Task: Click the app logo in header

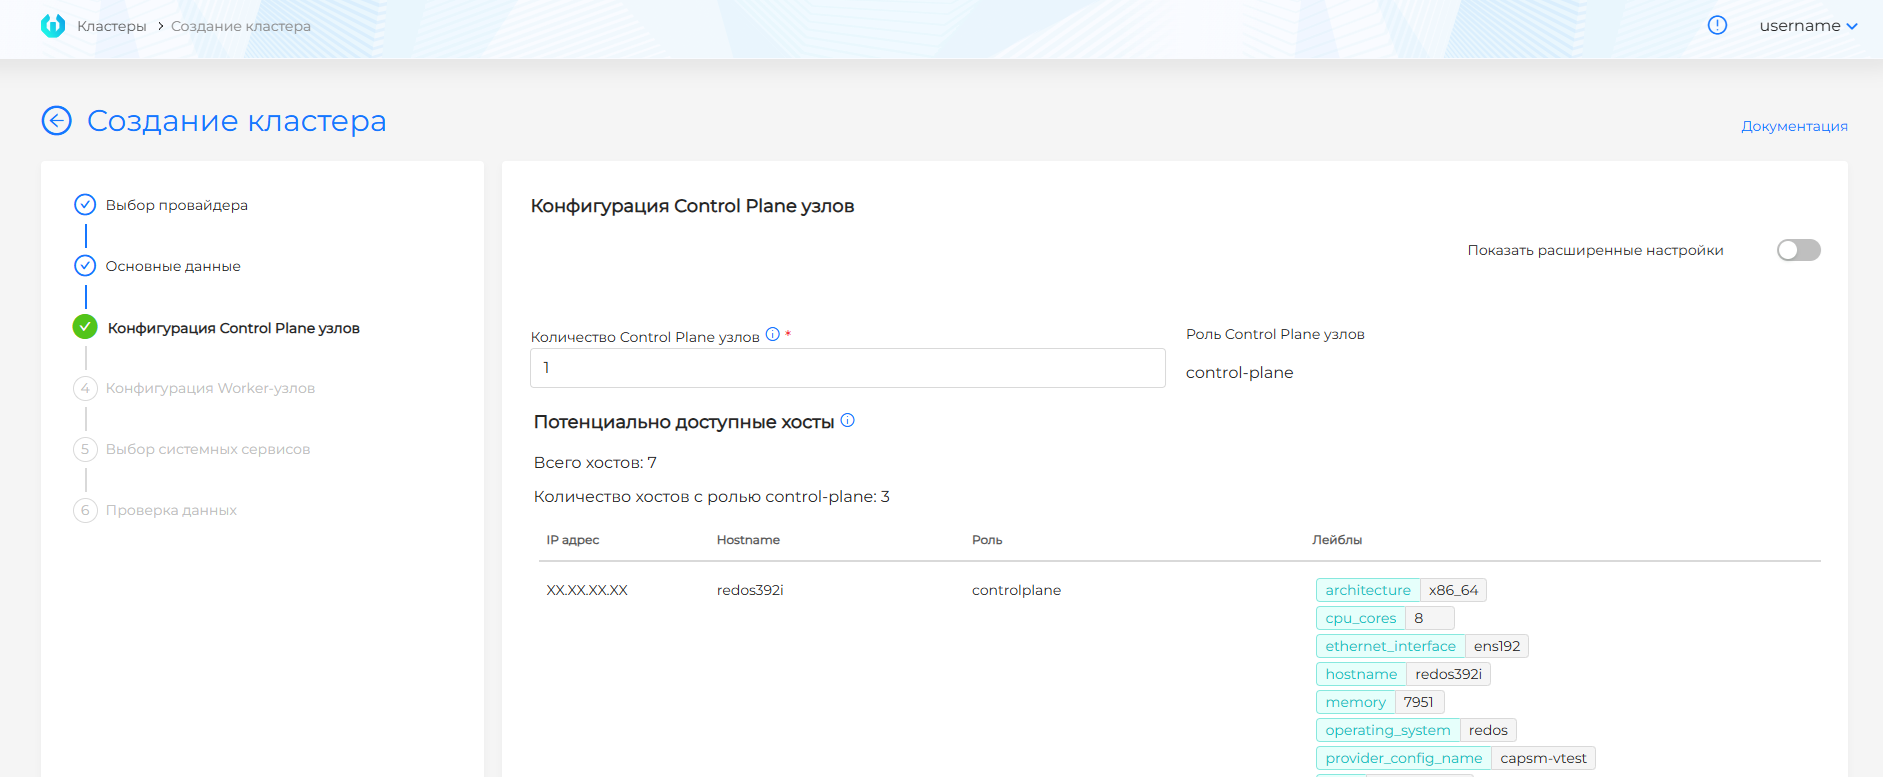Action: pos(53,26)
